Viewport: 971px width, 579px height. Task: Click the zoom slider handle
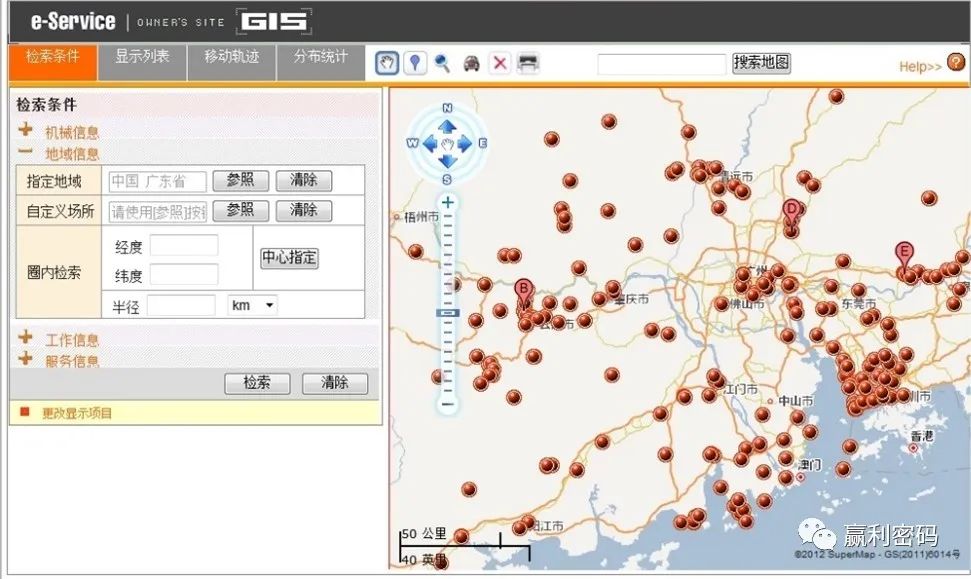pyautogui.click(x=448, y=313)
